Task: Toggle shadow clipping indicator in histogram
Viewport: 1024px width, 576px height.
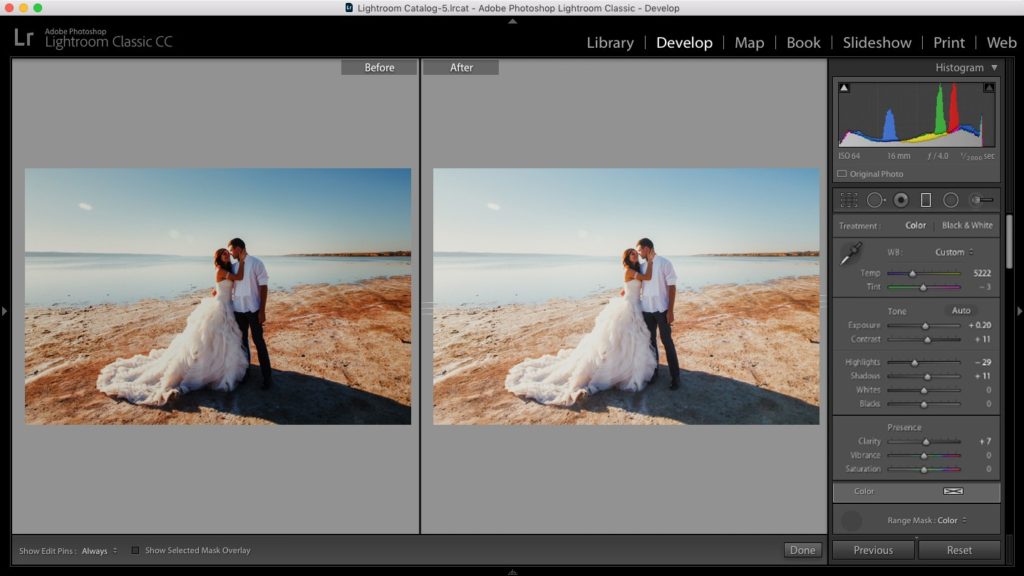Action: [x=844, y=88]
